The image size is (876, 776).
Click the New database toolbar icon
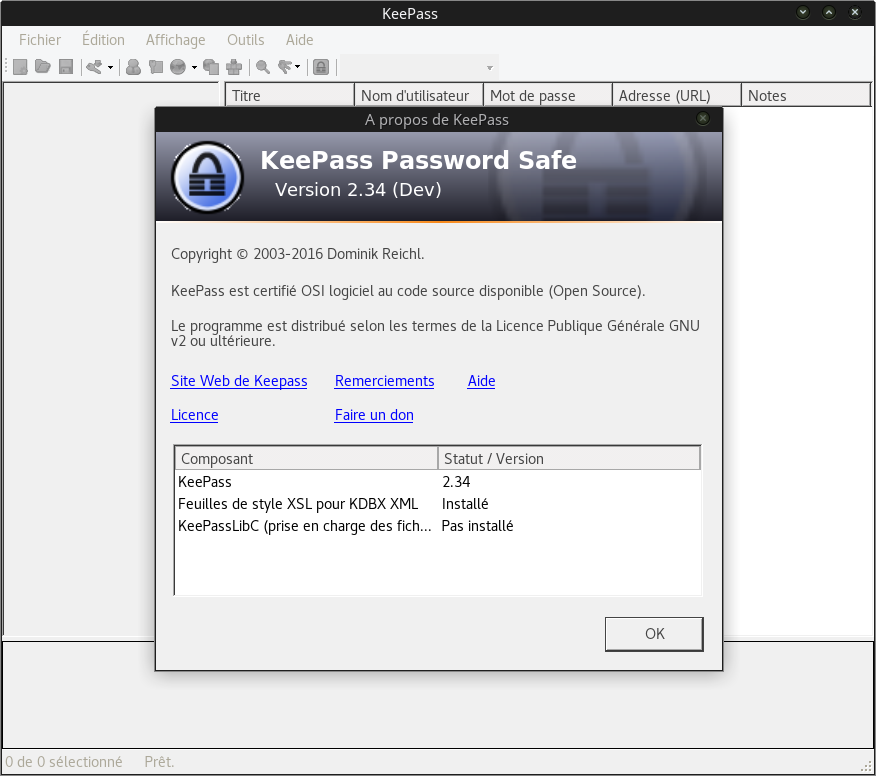click(20, 67)
